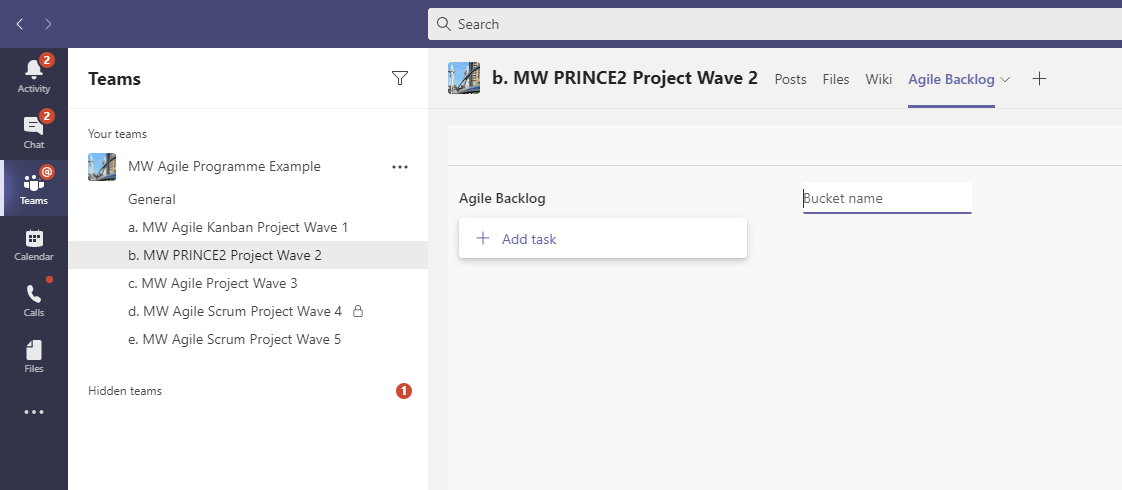
Task: Open the Calls icon in sidebar
Action: [x=34, y=300]
